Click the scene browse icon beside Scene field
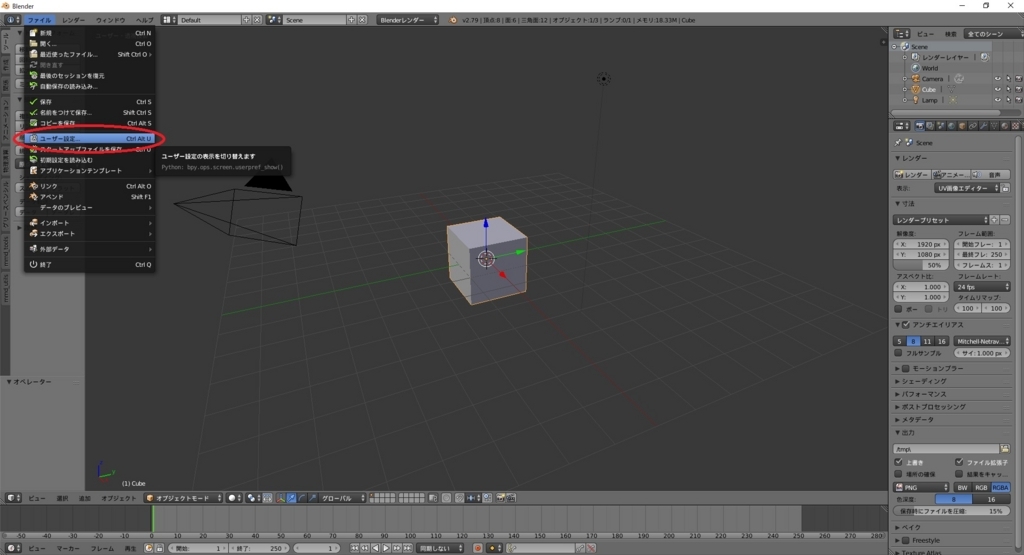The image size is (1024, 555). pyautogui.click(x=274, y=20)
